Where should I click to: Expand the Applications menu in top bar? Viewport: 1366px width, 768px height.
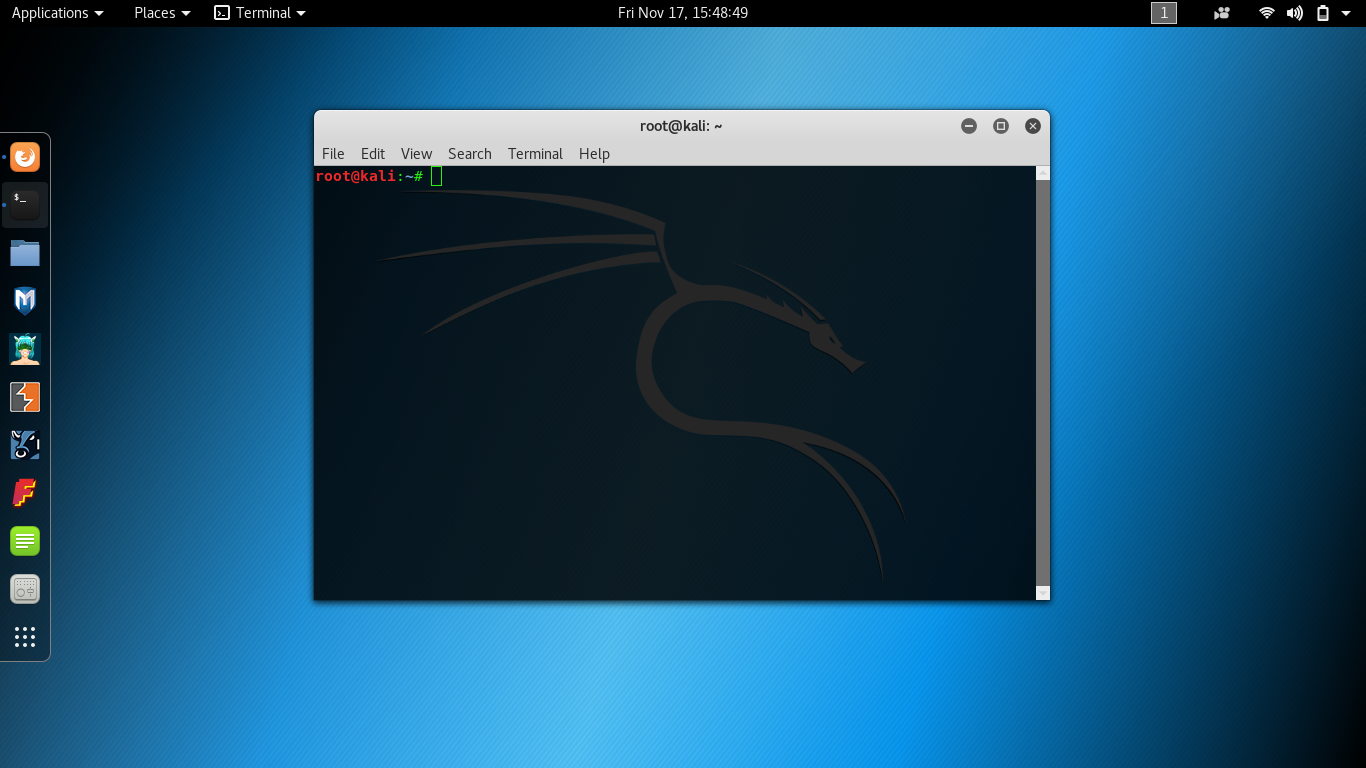point(57,13)
